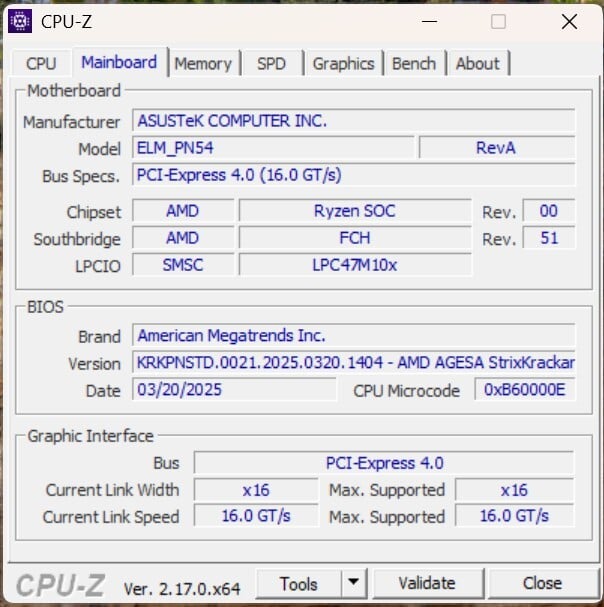Click the Manufacturer field showing ASUSTeK

354,121
